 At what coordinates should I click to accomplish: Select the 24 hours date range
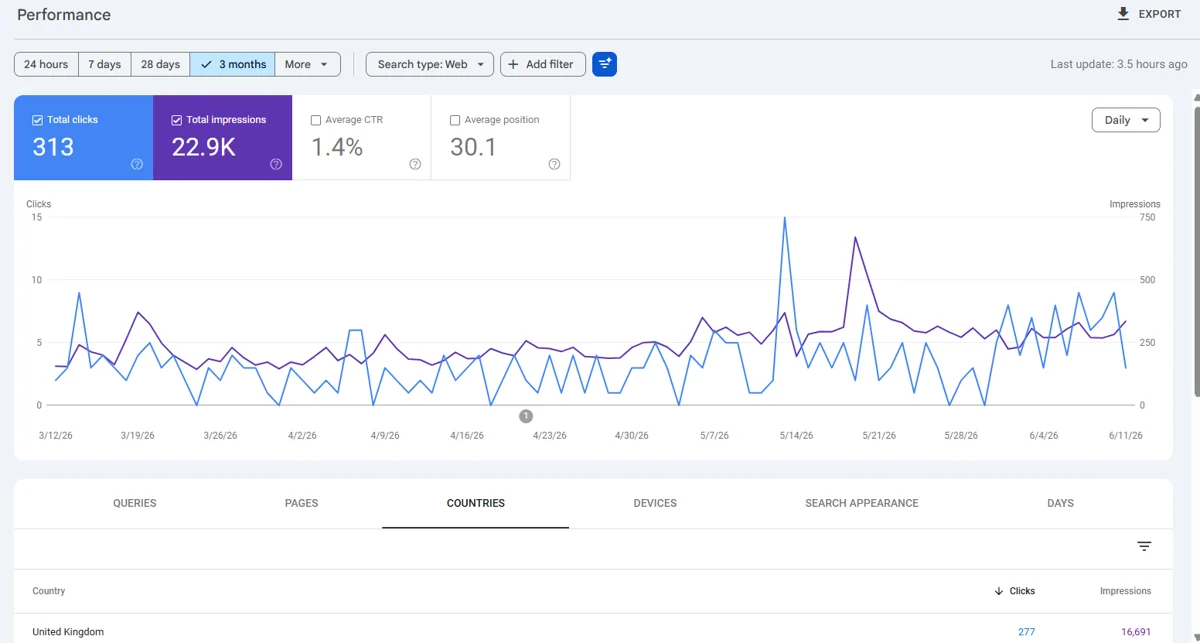(46, 64)
